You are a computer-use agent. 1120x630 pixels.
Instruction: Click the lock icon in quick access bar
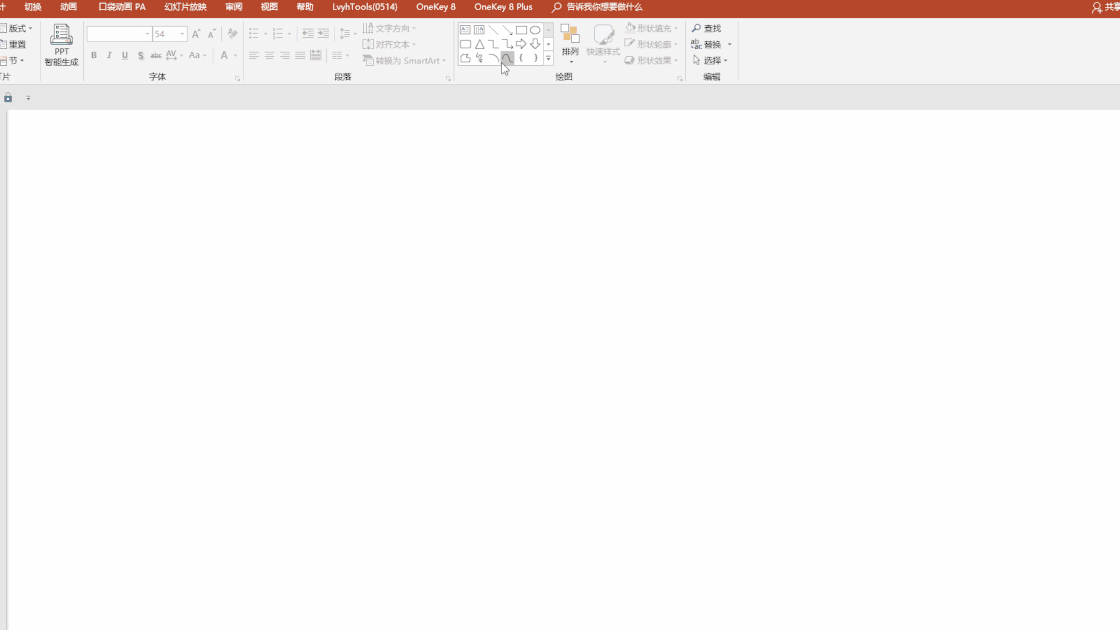[8, 97]
